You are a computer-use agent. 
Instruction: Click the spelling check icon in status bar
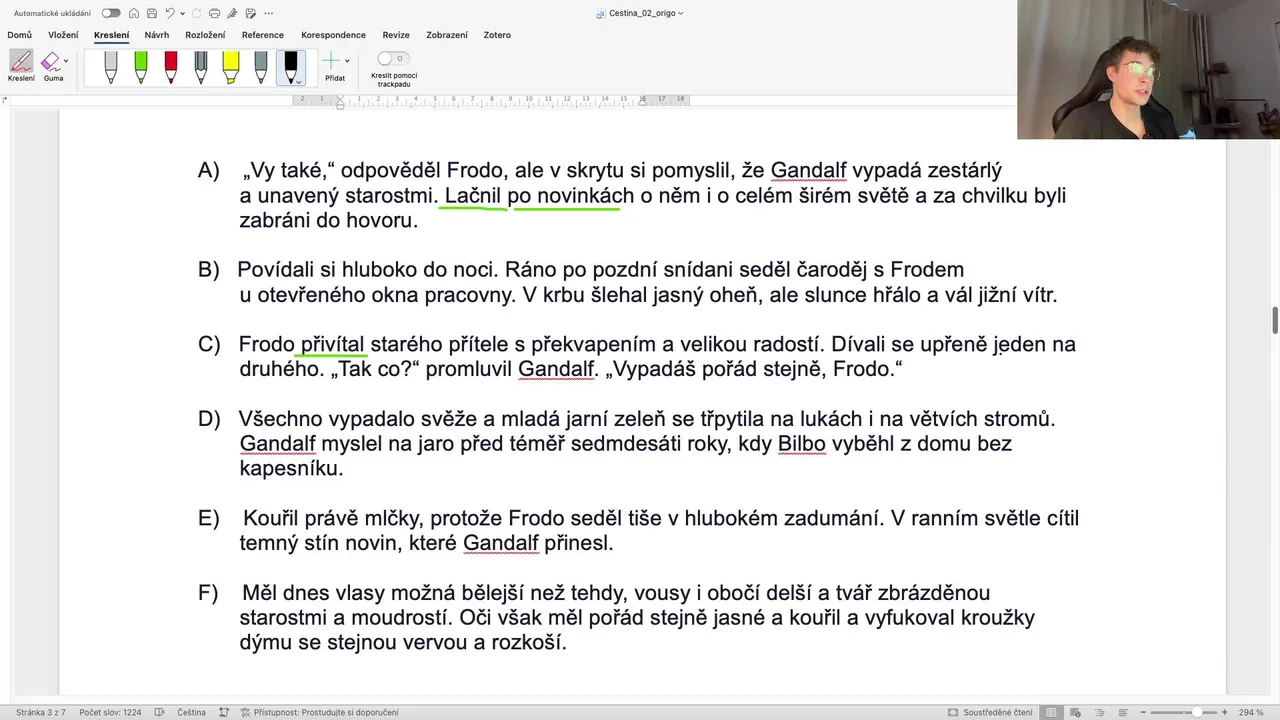(x=160, y=712)
